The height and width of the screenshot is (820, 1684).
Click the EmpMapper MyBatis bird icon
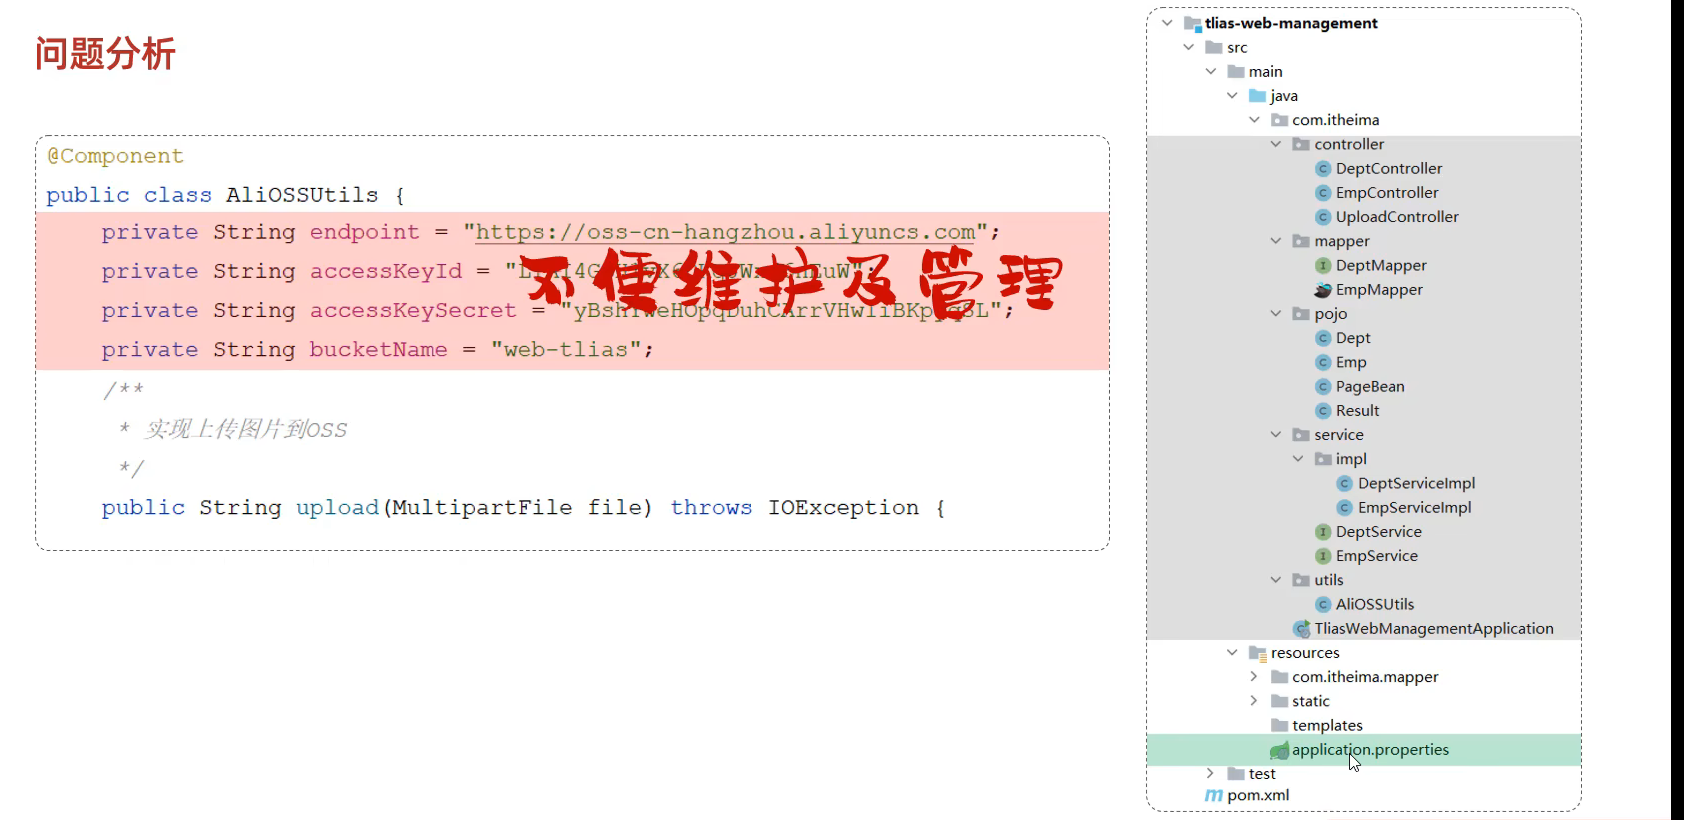tap(1323, 290)
